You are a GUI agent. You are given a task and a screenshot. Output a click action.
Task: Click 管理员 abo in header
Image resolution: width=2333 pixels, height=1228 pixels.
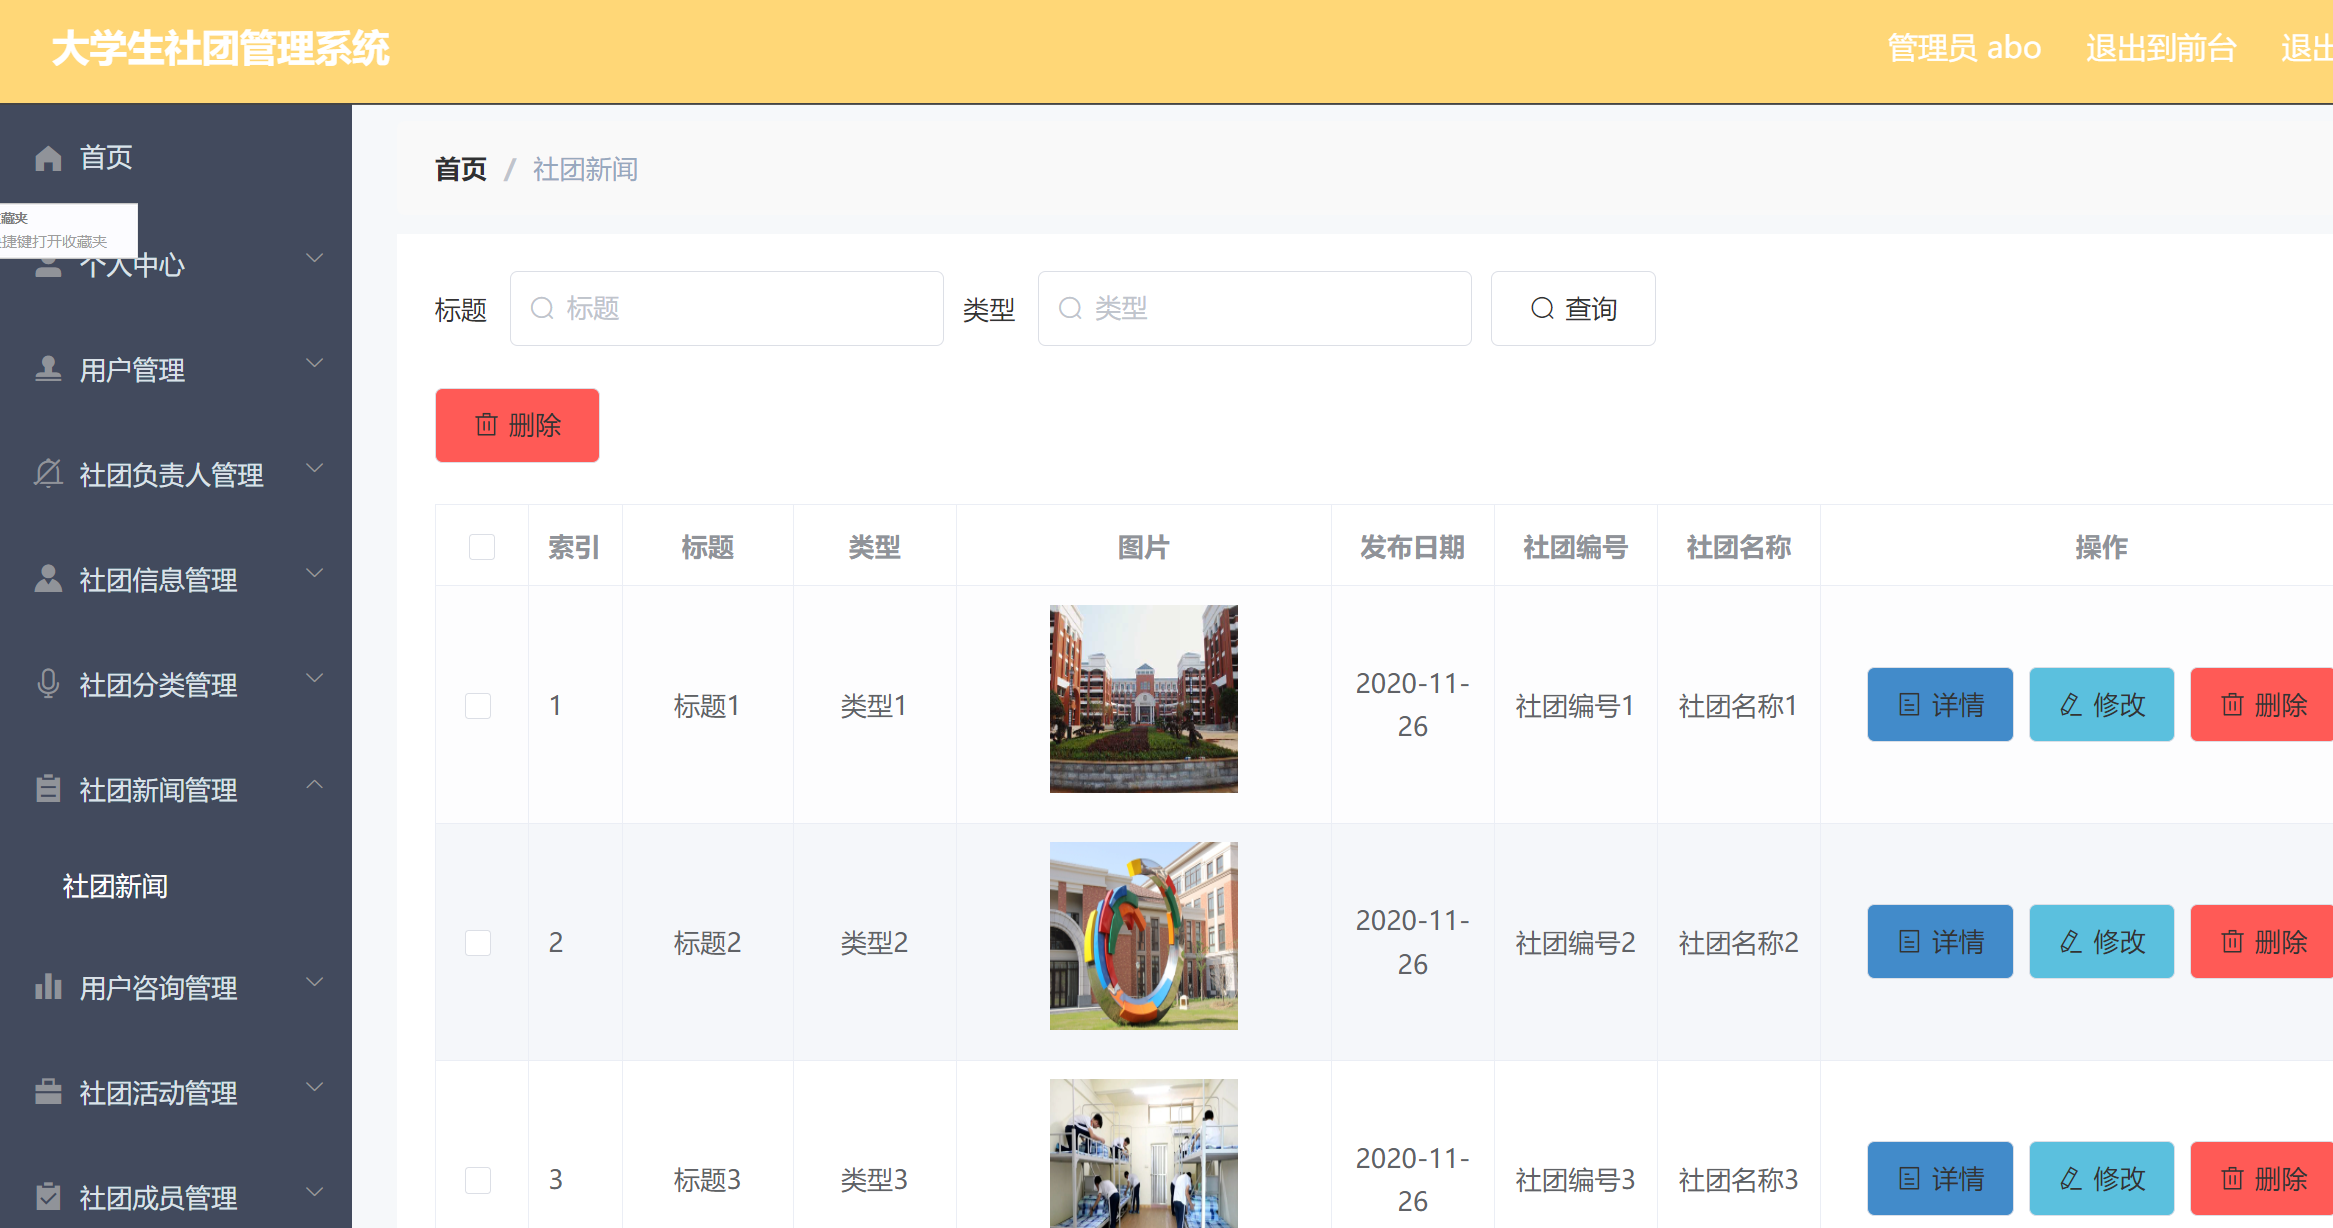click(x=1964, y=48)
